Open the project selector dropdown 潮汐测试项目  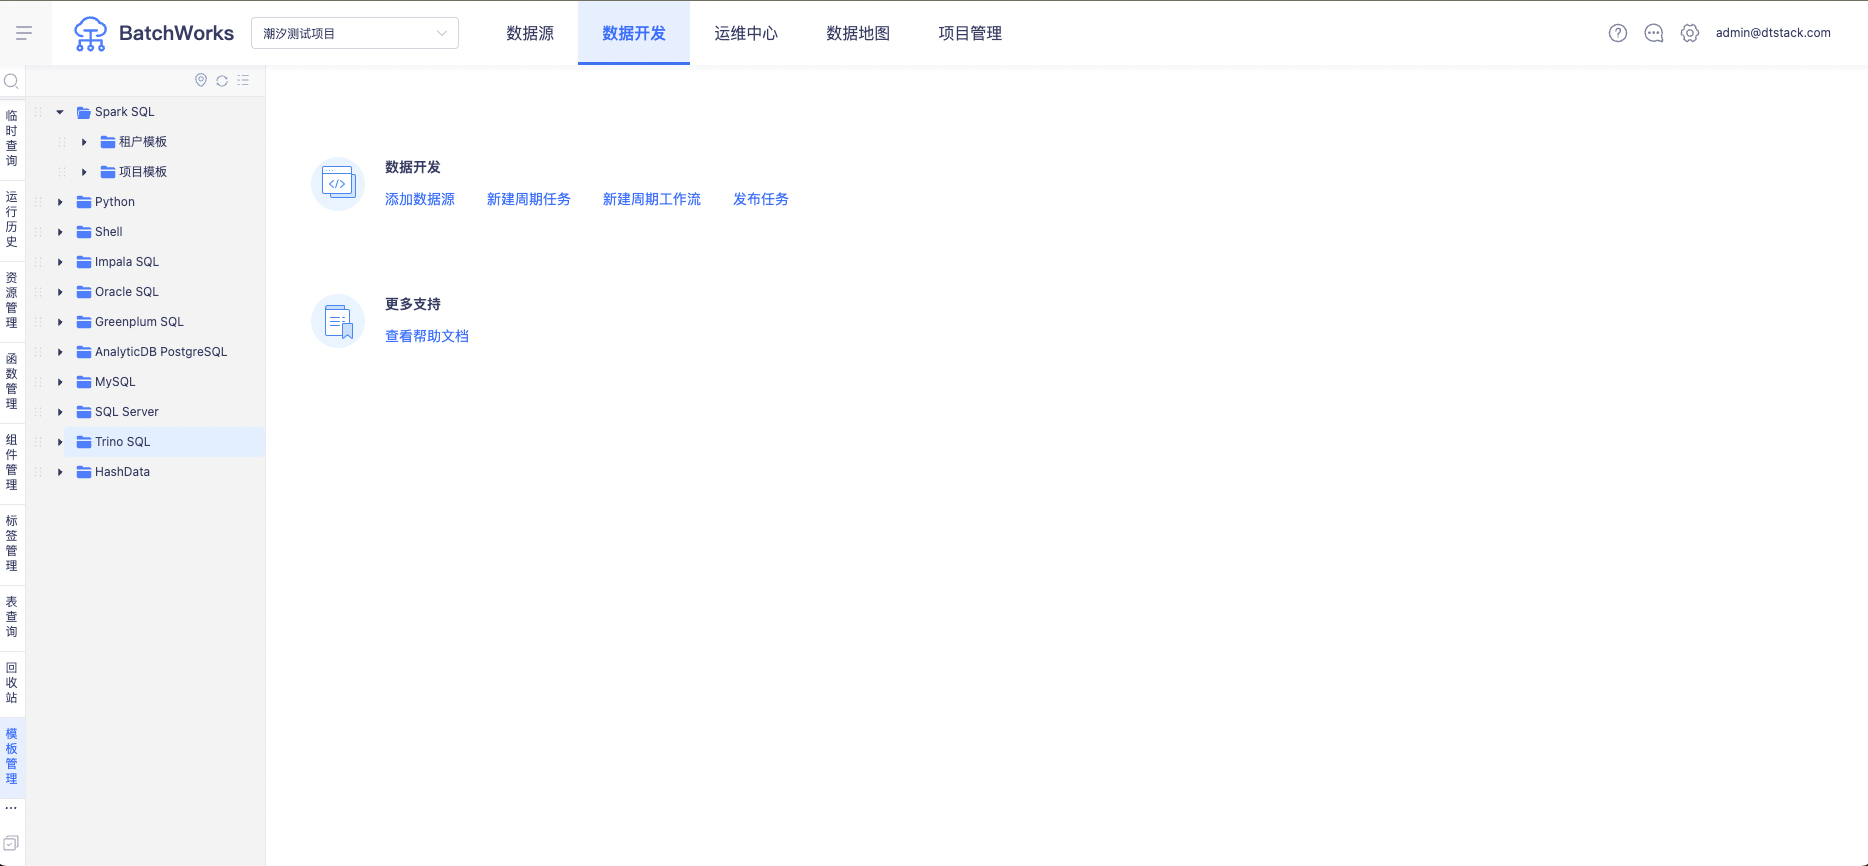[x=354, y=33]
